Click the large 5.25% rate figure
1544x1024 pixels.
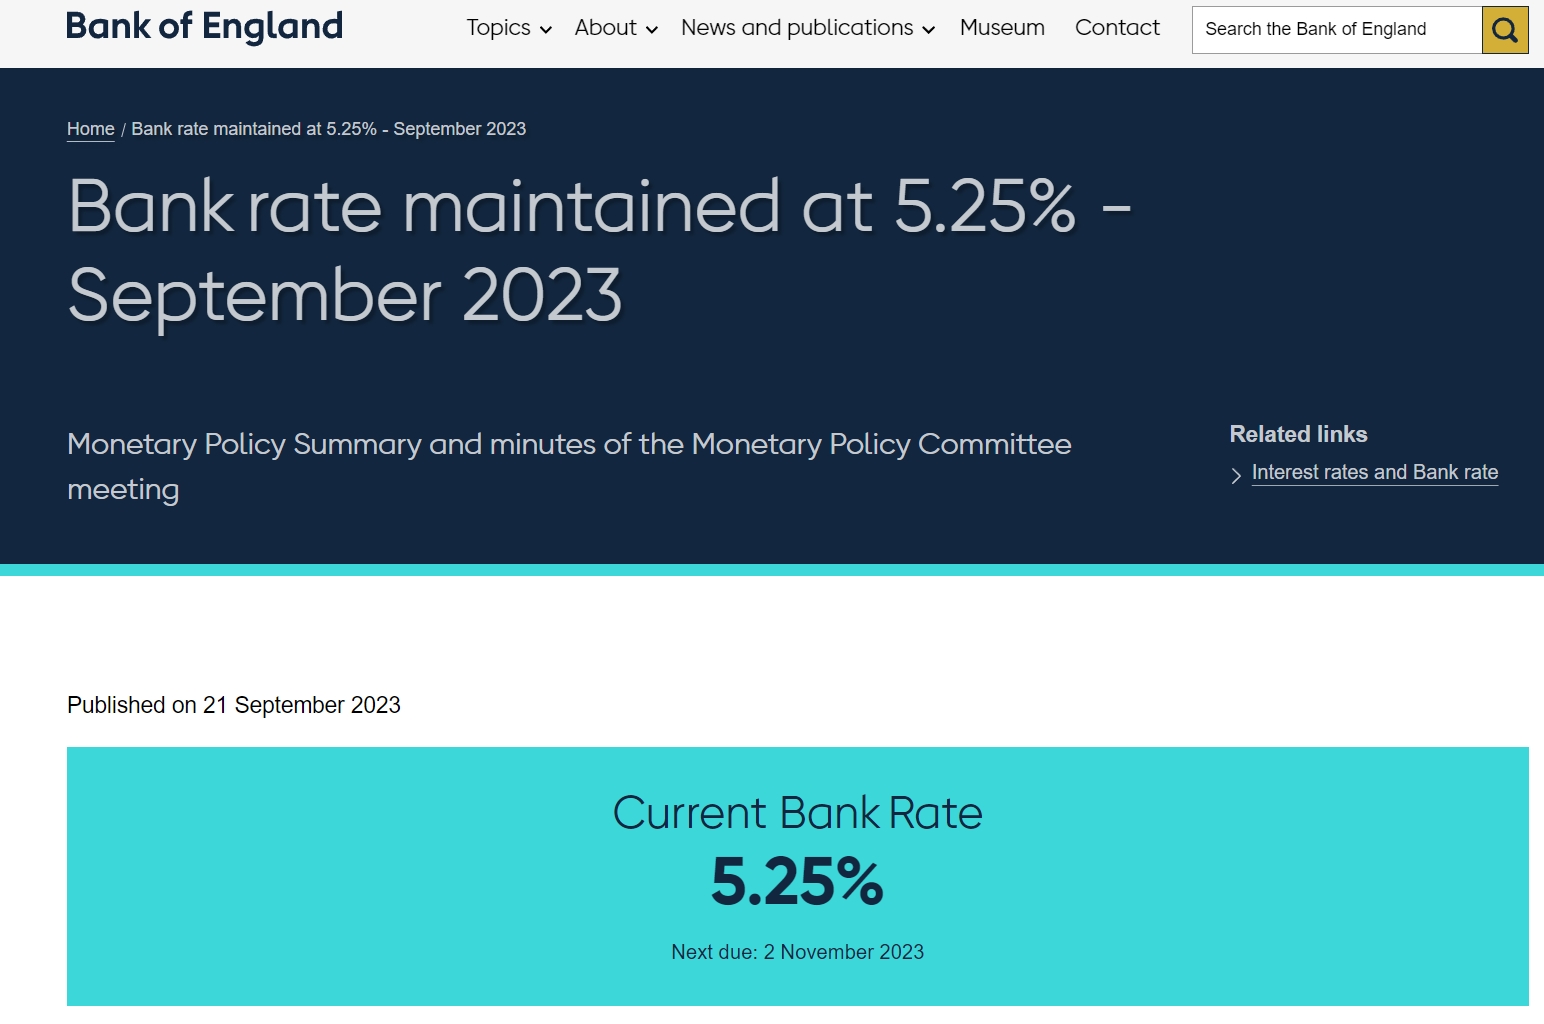point(797,881)
